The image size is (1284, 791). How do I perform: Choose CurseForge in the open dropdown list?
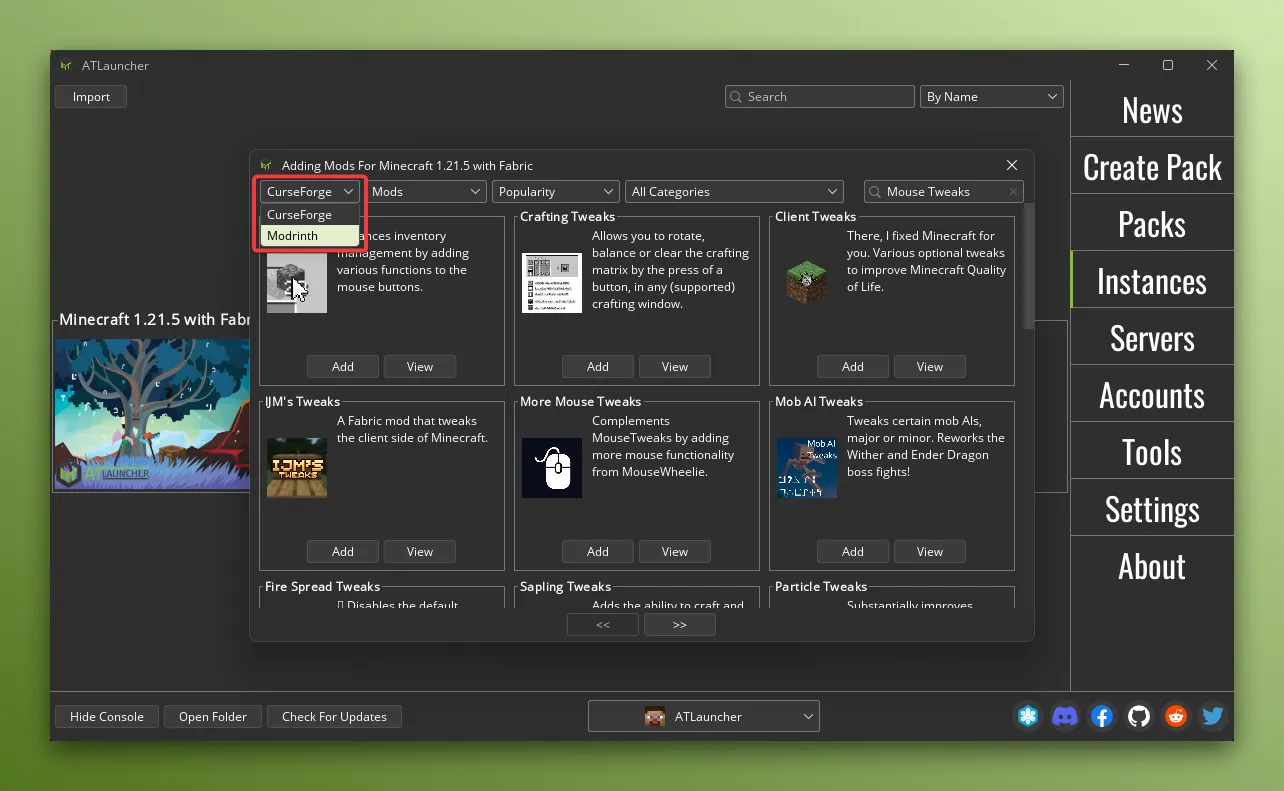(x=309, y=215)
